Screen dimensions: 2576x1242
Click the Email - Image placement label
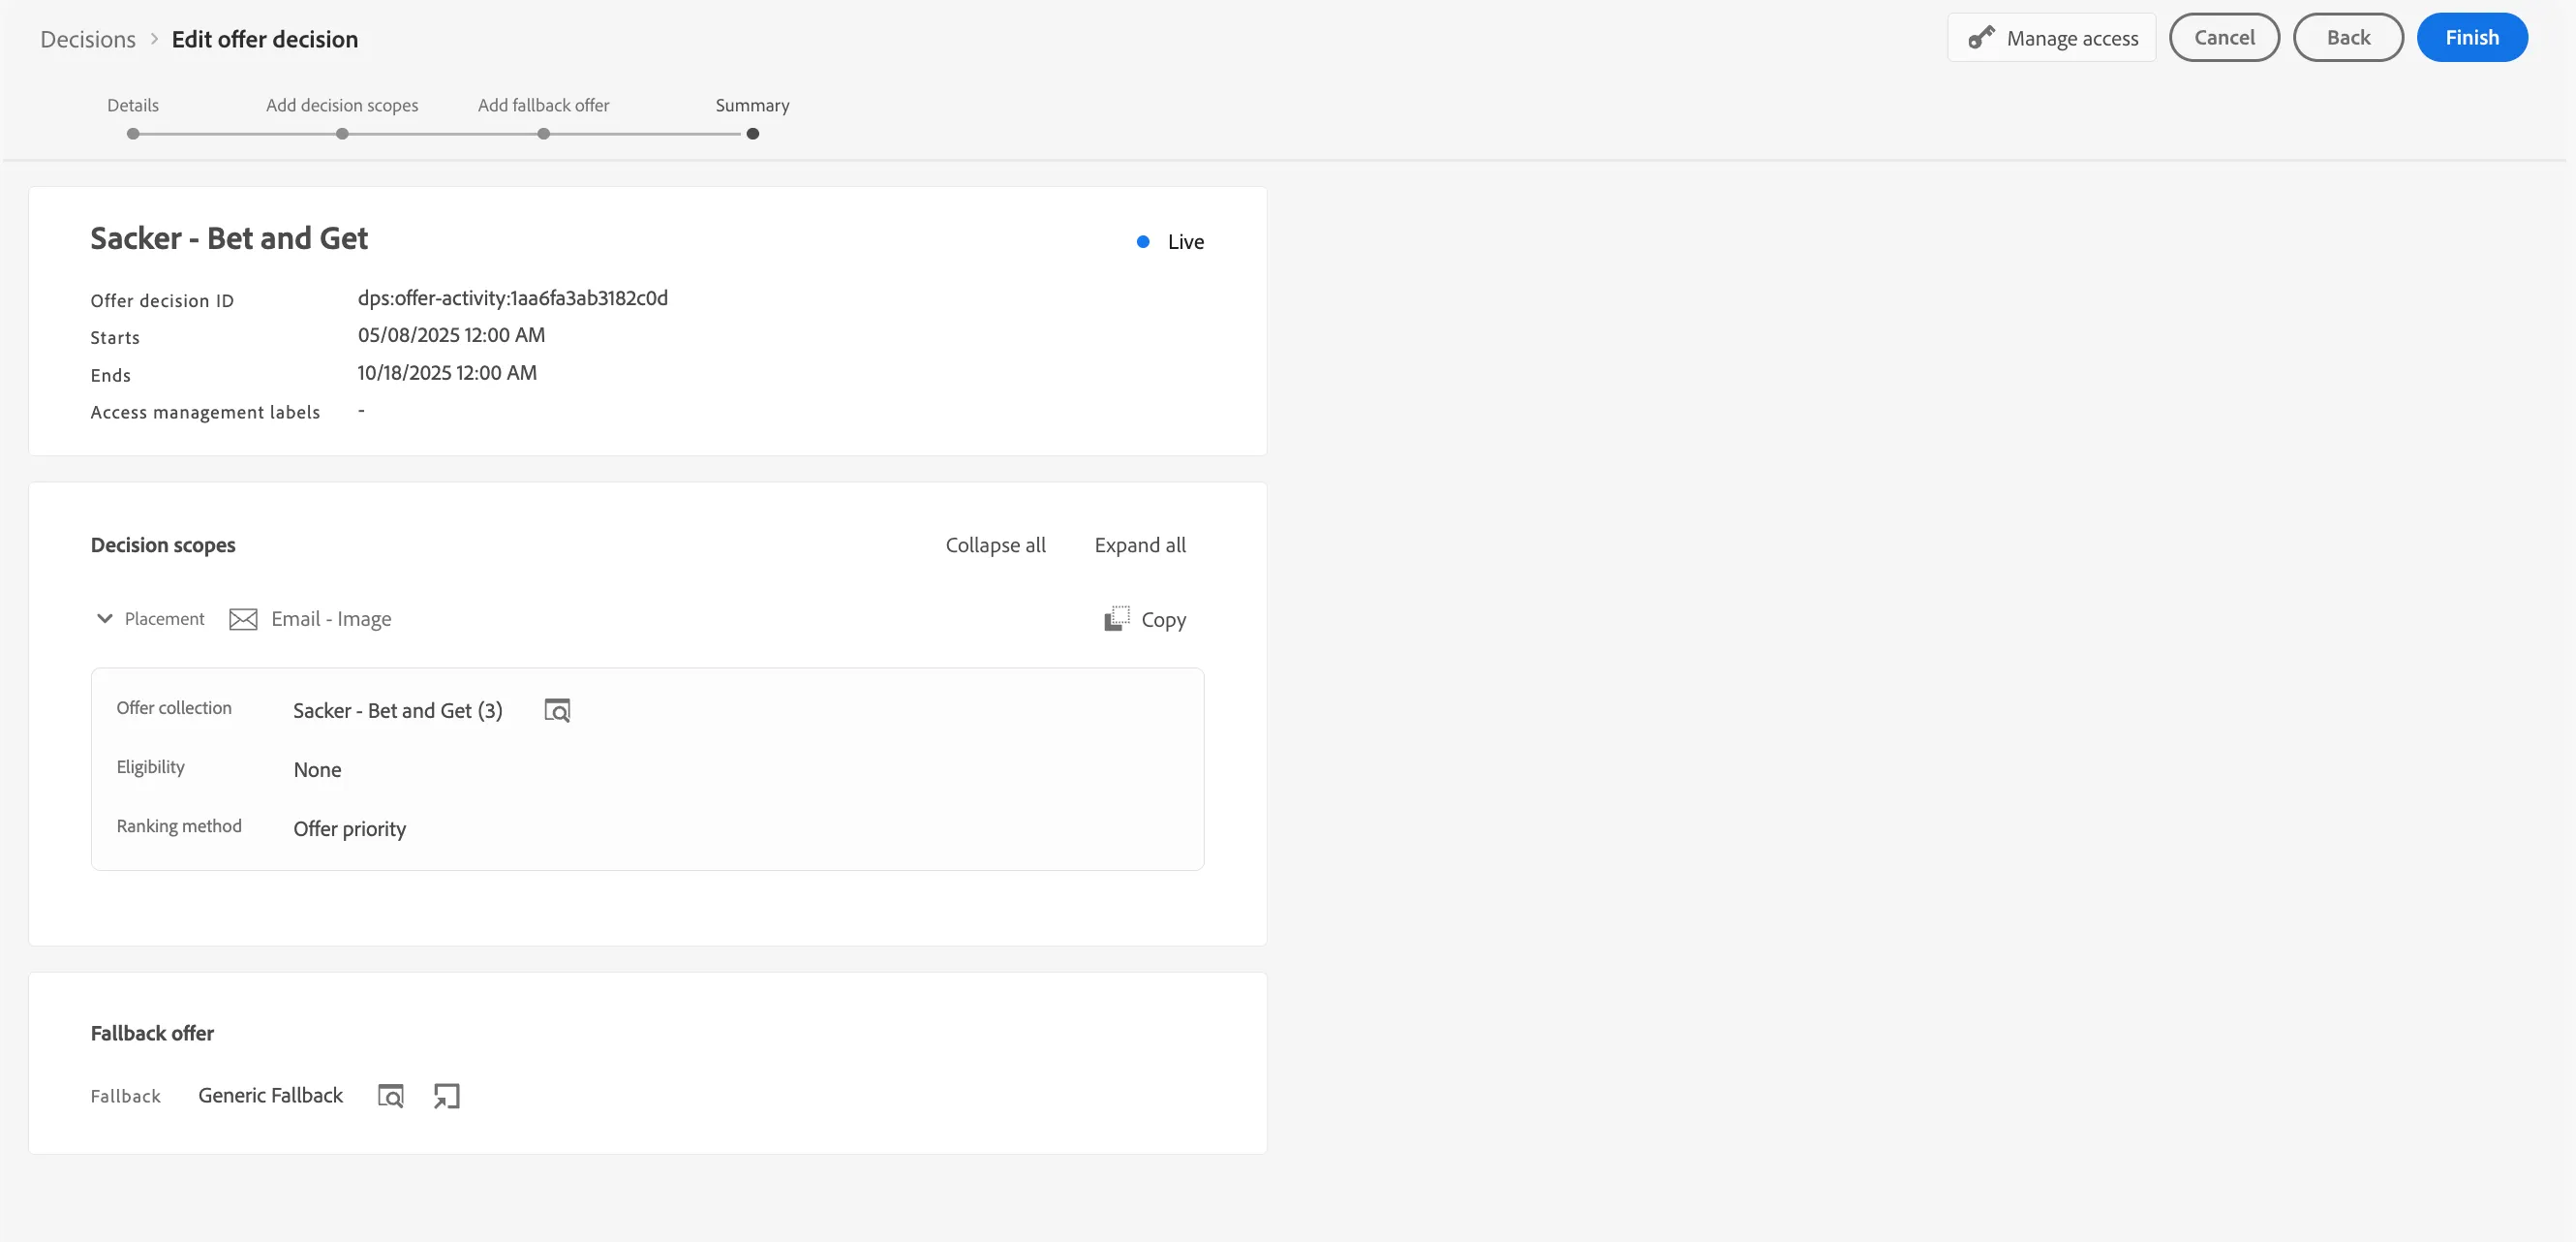[331, 619]
